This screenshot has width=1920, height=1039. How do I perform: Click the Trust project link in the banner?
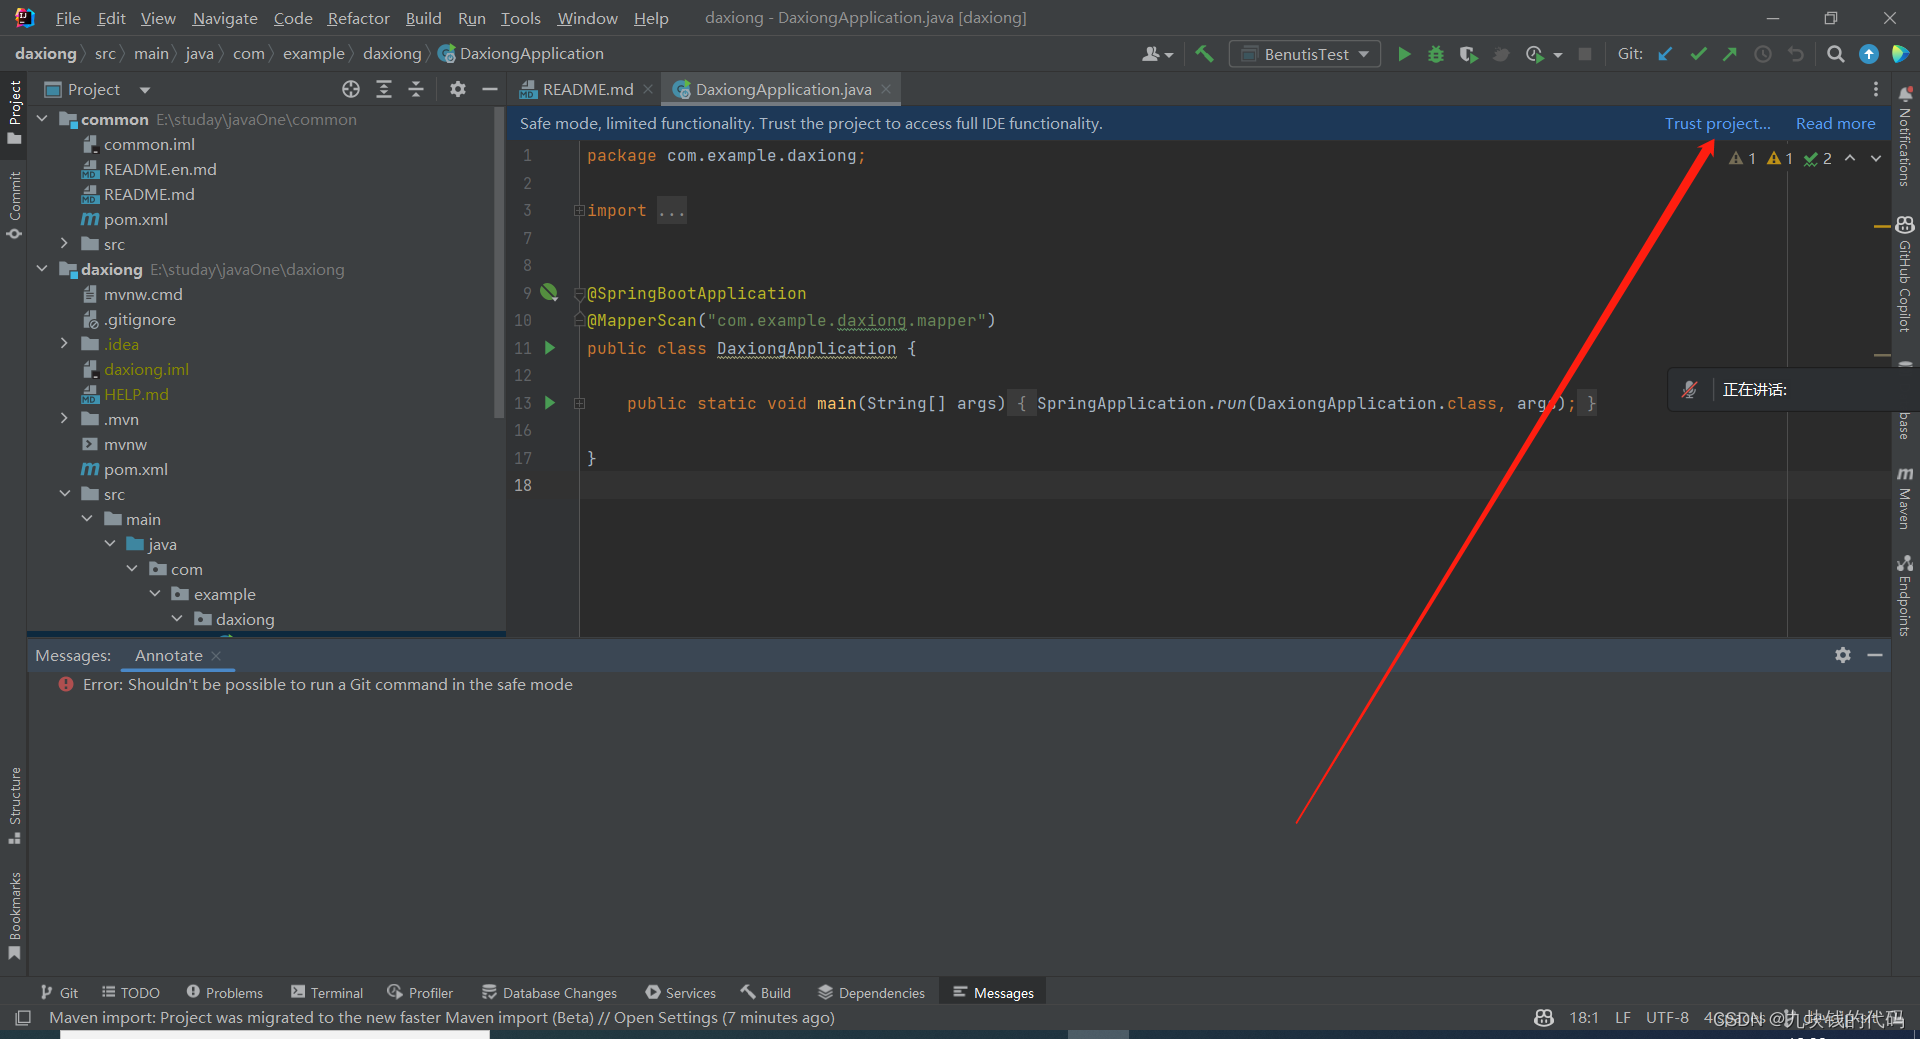1716,123
